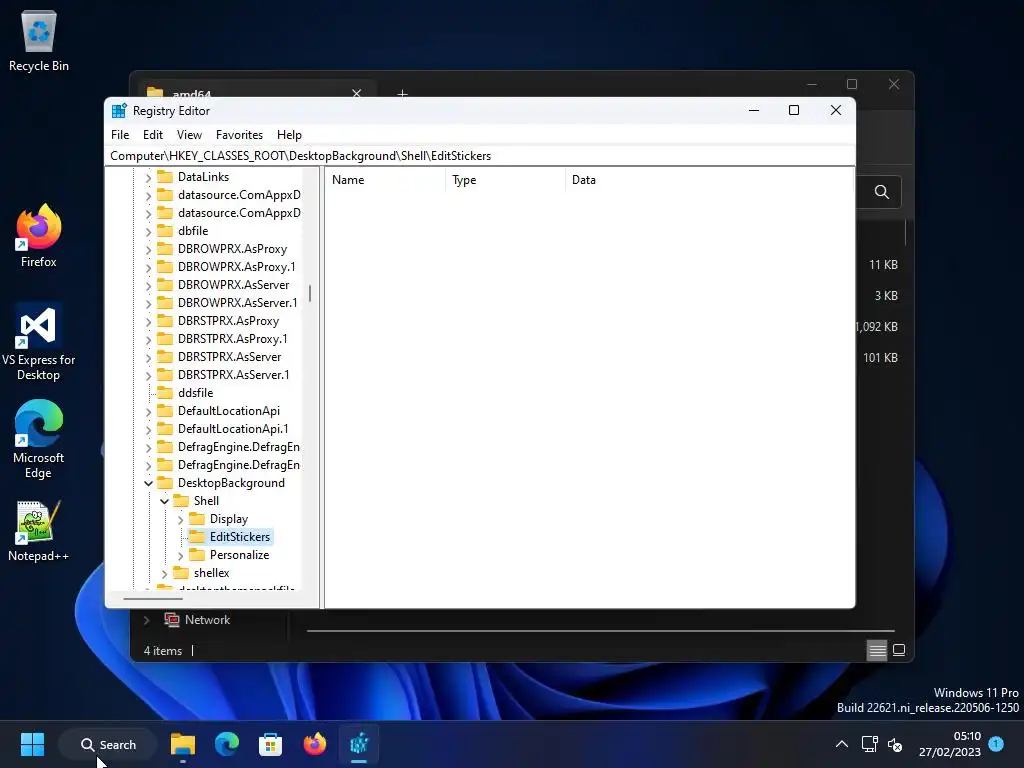Click search icon in File Explorer window
The image size is (1024, 768).
pos(882,192)
